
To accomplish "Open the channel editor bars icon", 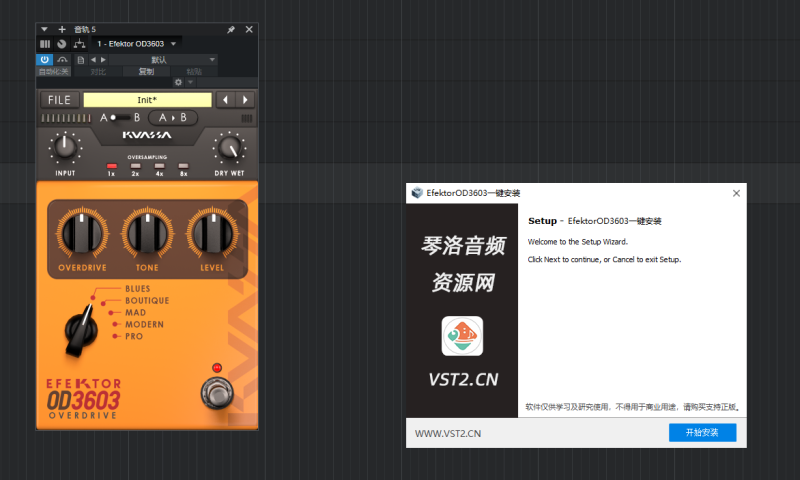I will click(x=45, y=44).
